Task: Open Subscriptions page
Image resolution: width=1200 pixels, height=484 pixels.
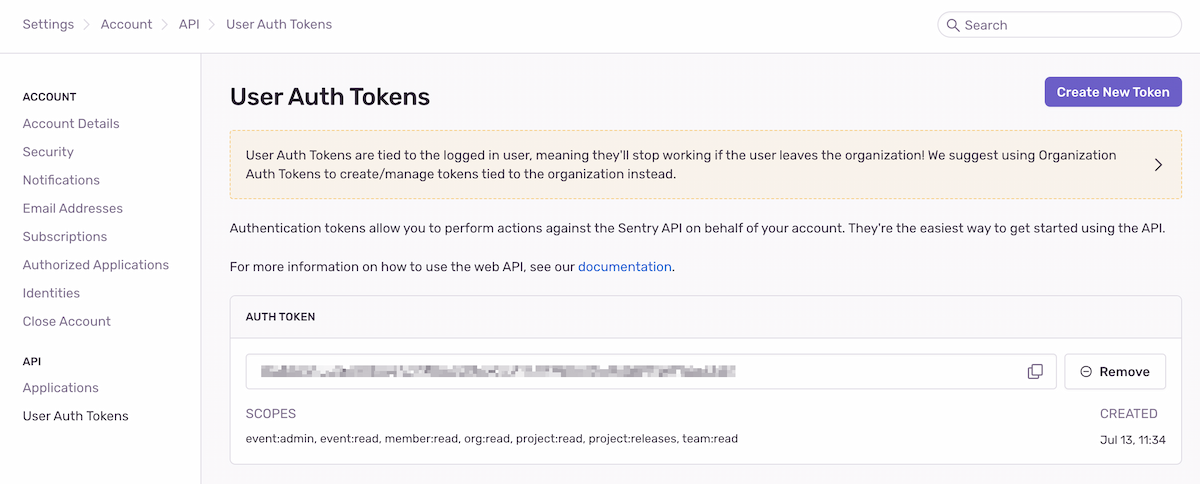Action: [65, 237]
